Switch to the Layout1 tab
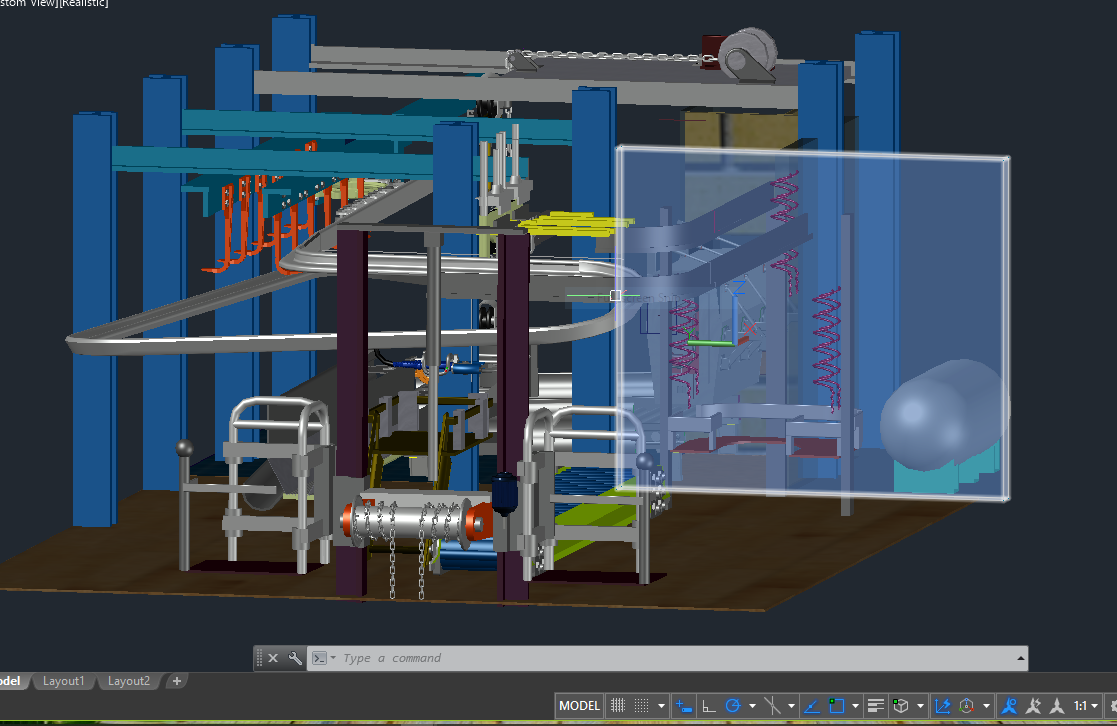 pos(63,681)
